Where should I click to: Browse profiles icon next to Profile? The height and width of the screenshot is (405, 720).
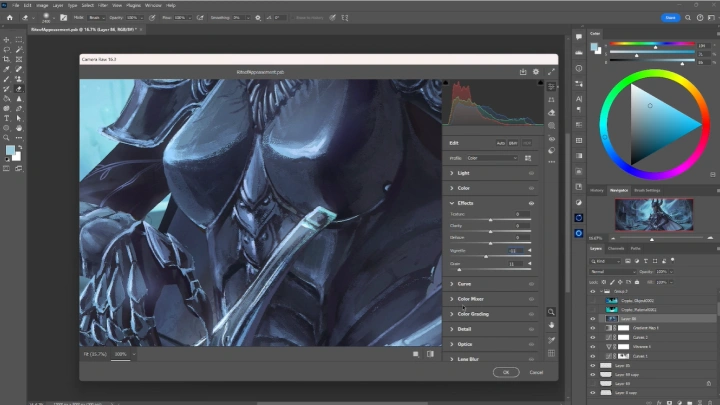coord(528,158)
